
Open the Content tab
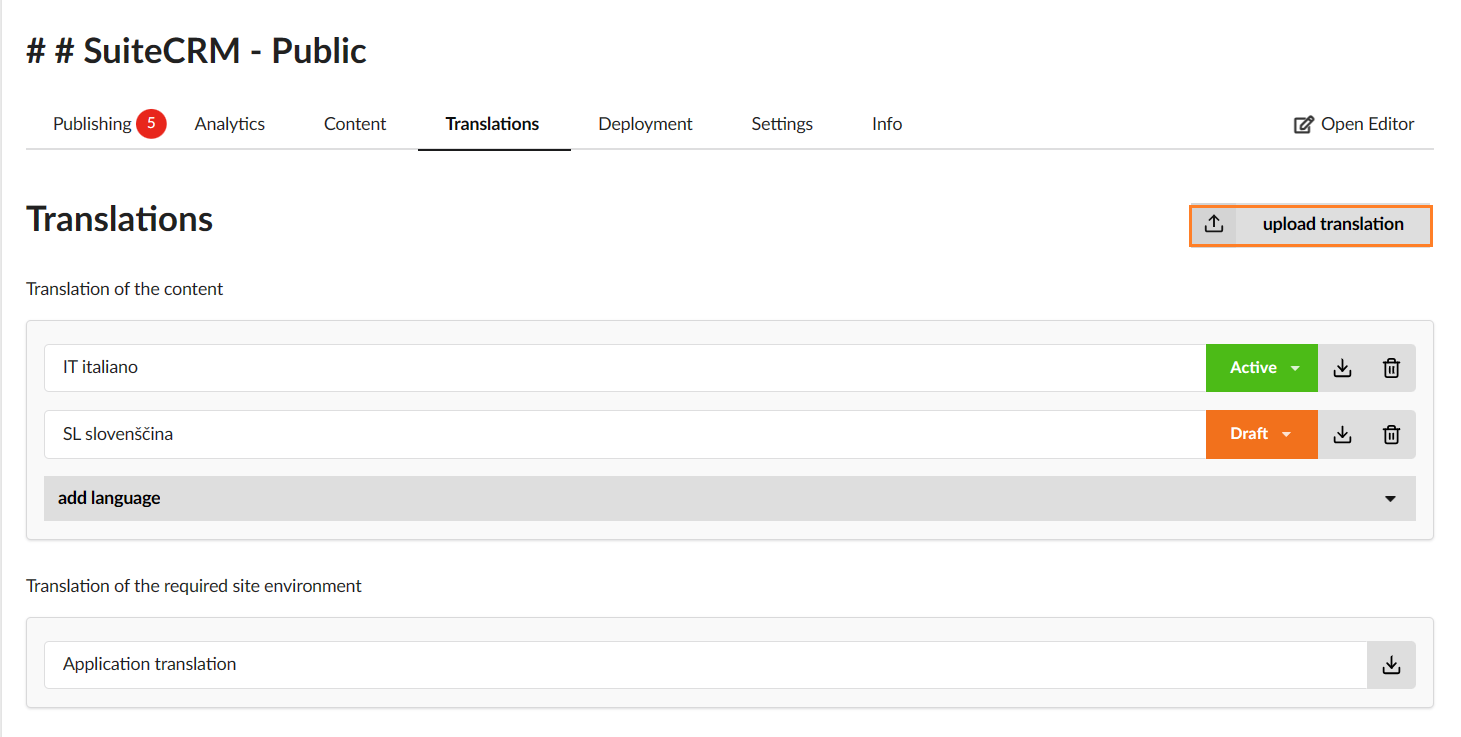point(355,124)
